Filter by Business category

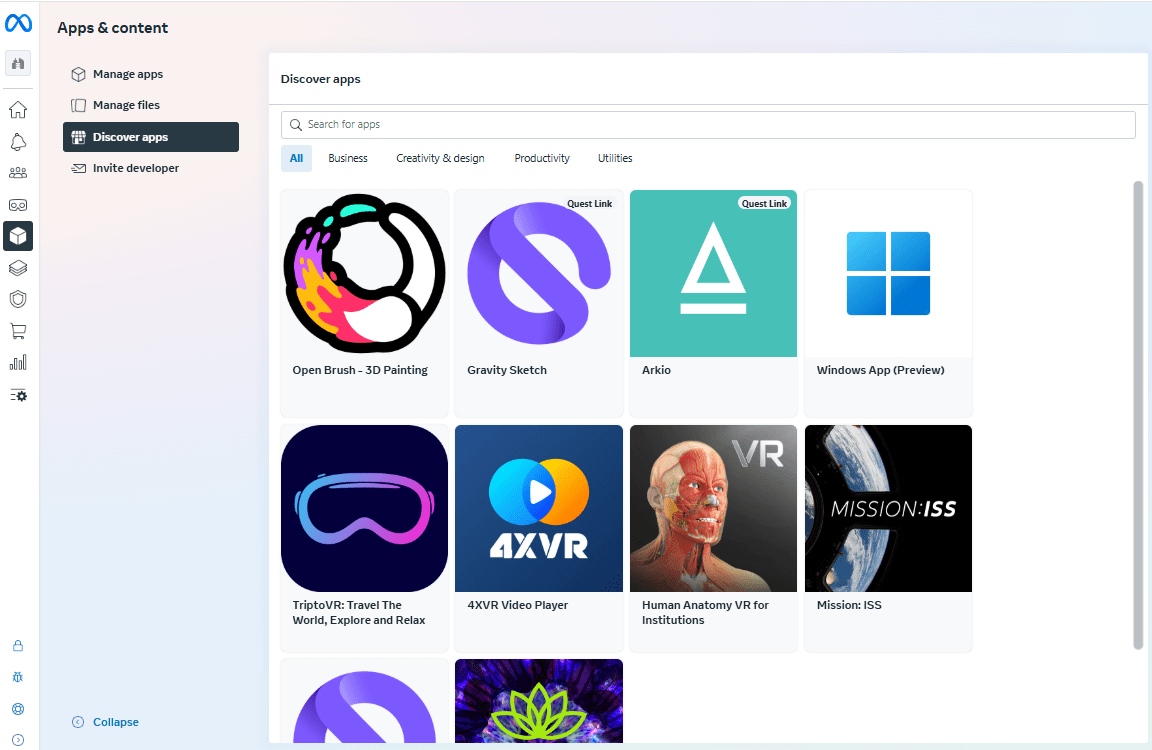(348, 158)
